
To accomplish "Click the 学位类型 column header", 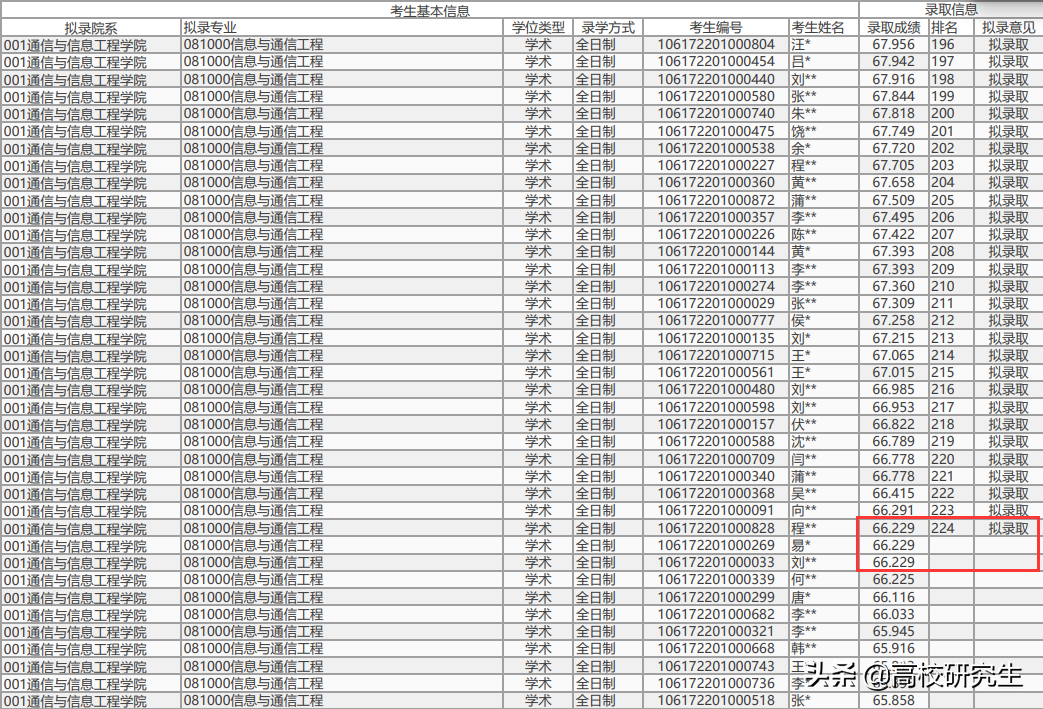I will [x=537, y=28].
